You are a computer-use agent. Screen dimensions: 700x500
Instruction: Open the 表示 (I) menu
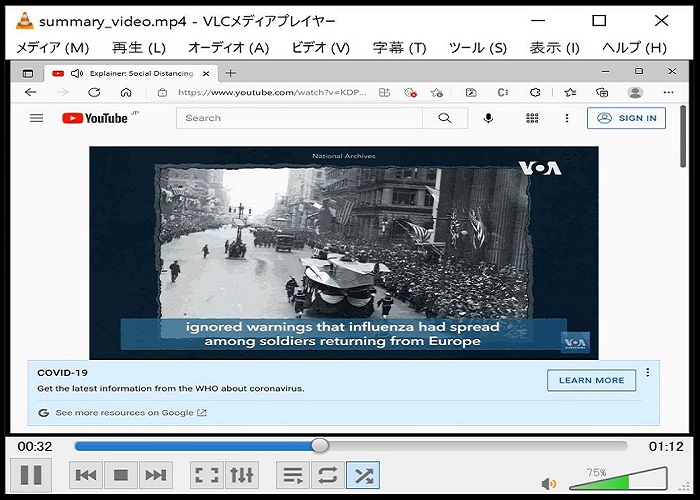pyautogui.click(x=554, y=47)
